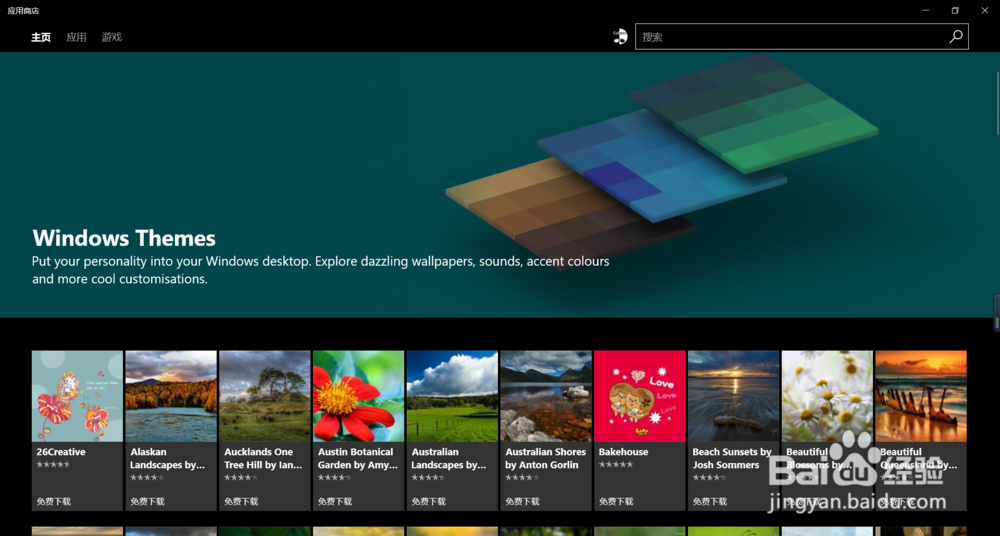Open Alaskan Landscapes theme thumbnail
Viewport: 1000px width, 536px height.
(171, 396)
